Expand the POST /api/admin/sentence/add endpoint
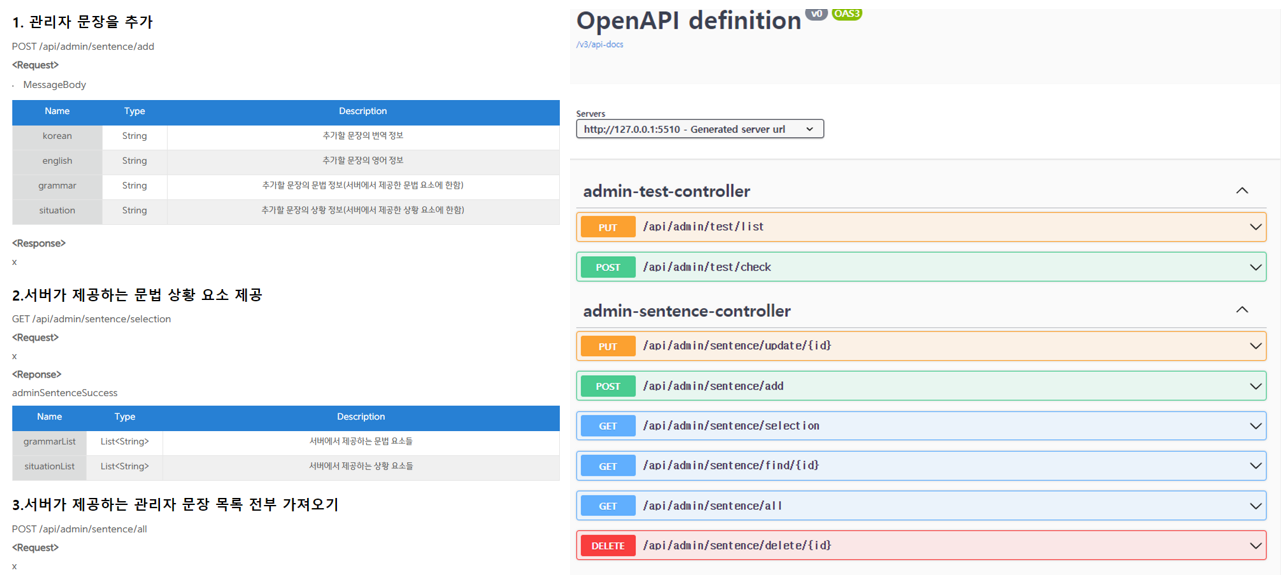Screen dimensions: 1283x580 1255,386
